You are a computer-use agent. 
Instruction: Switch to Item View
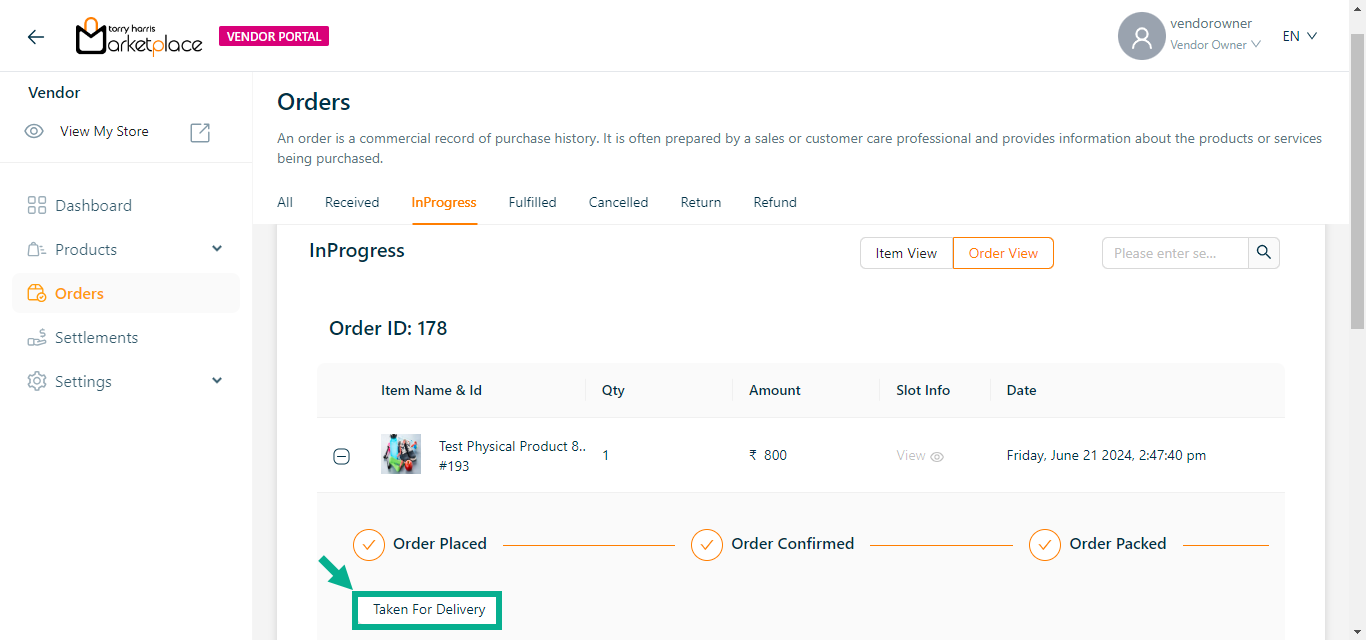click(906, 253)
